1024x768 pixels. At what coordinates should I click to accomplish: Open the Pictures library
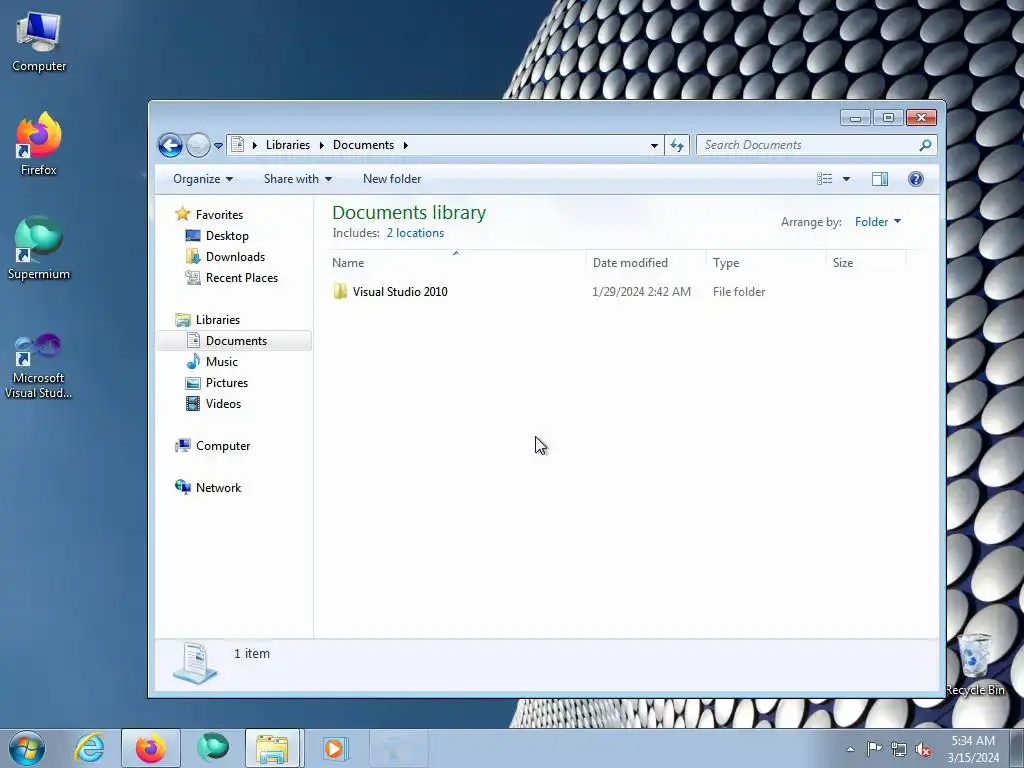pos(227,383)
